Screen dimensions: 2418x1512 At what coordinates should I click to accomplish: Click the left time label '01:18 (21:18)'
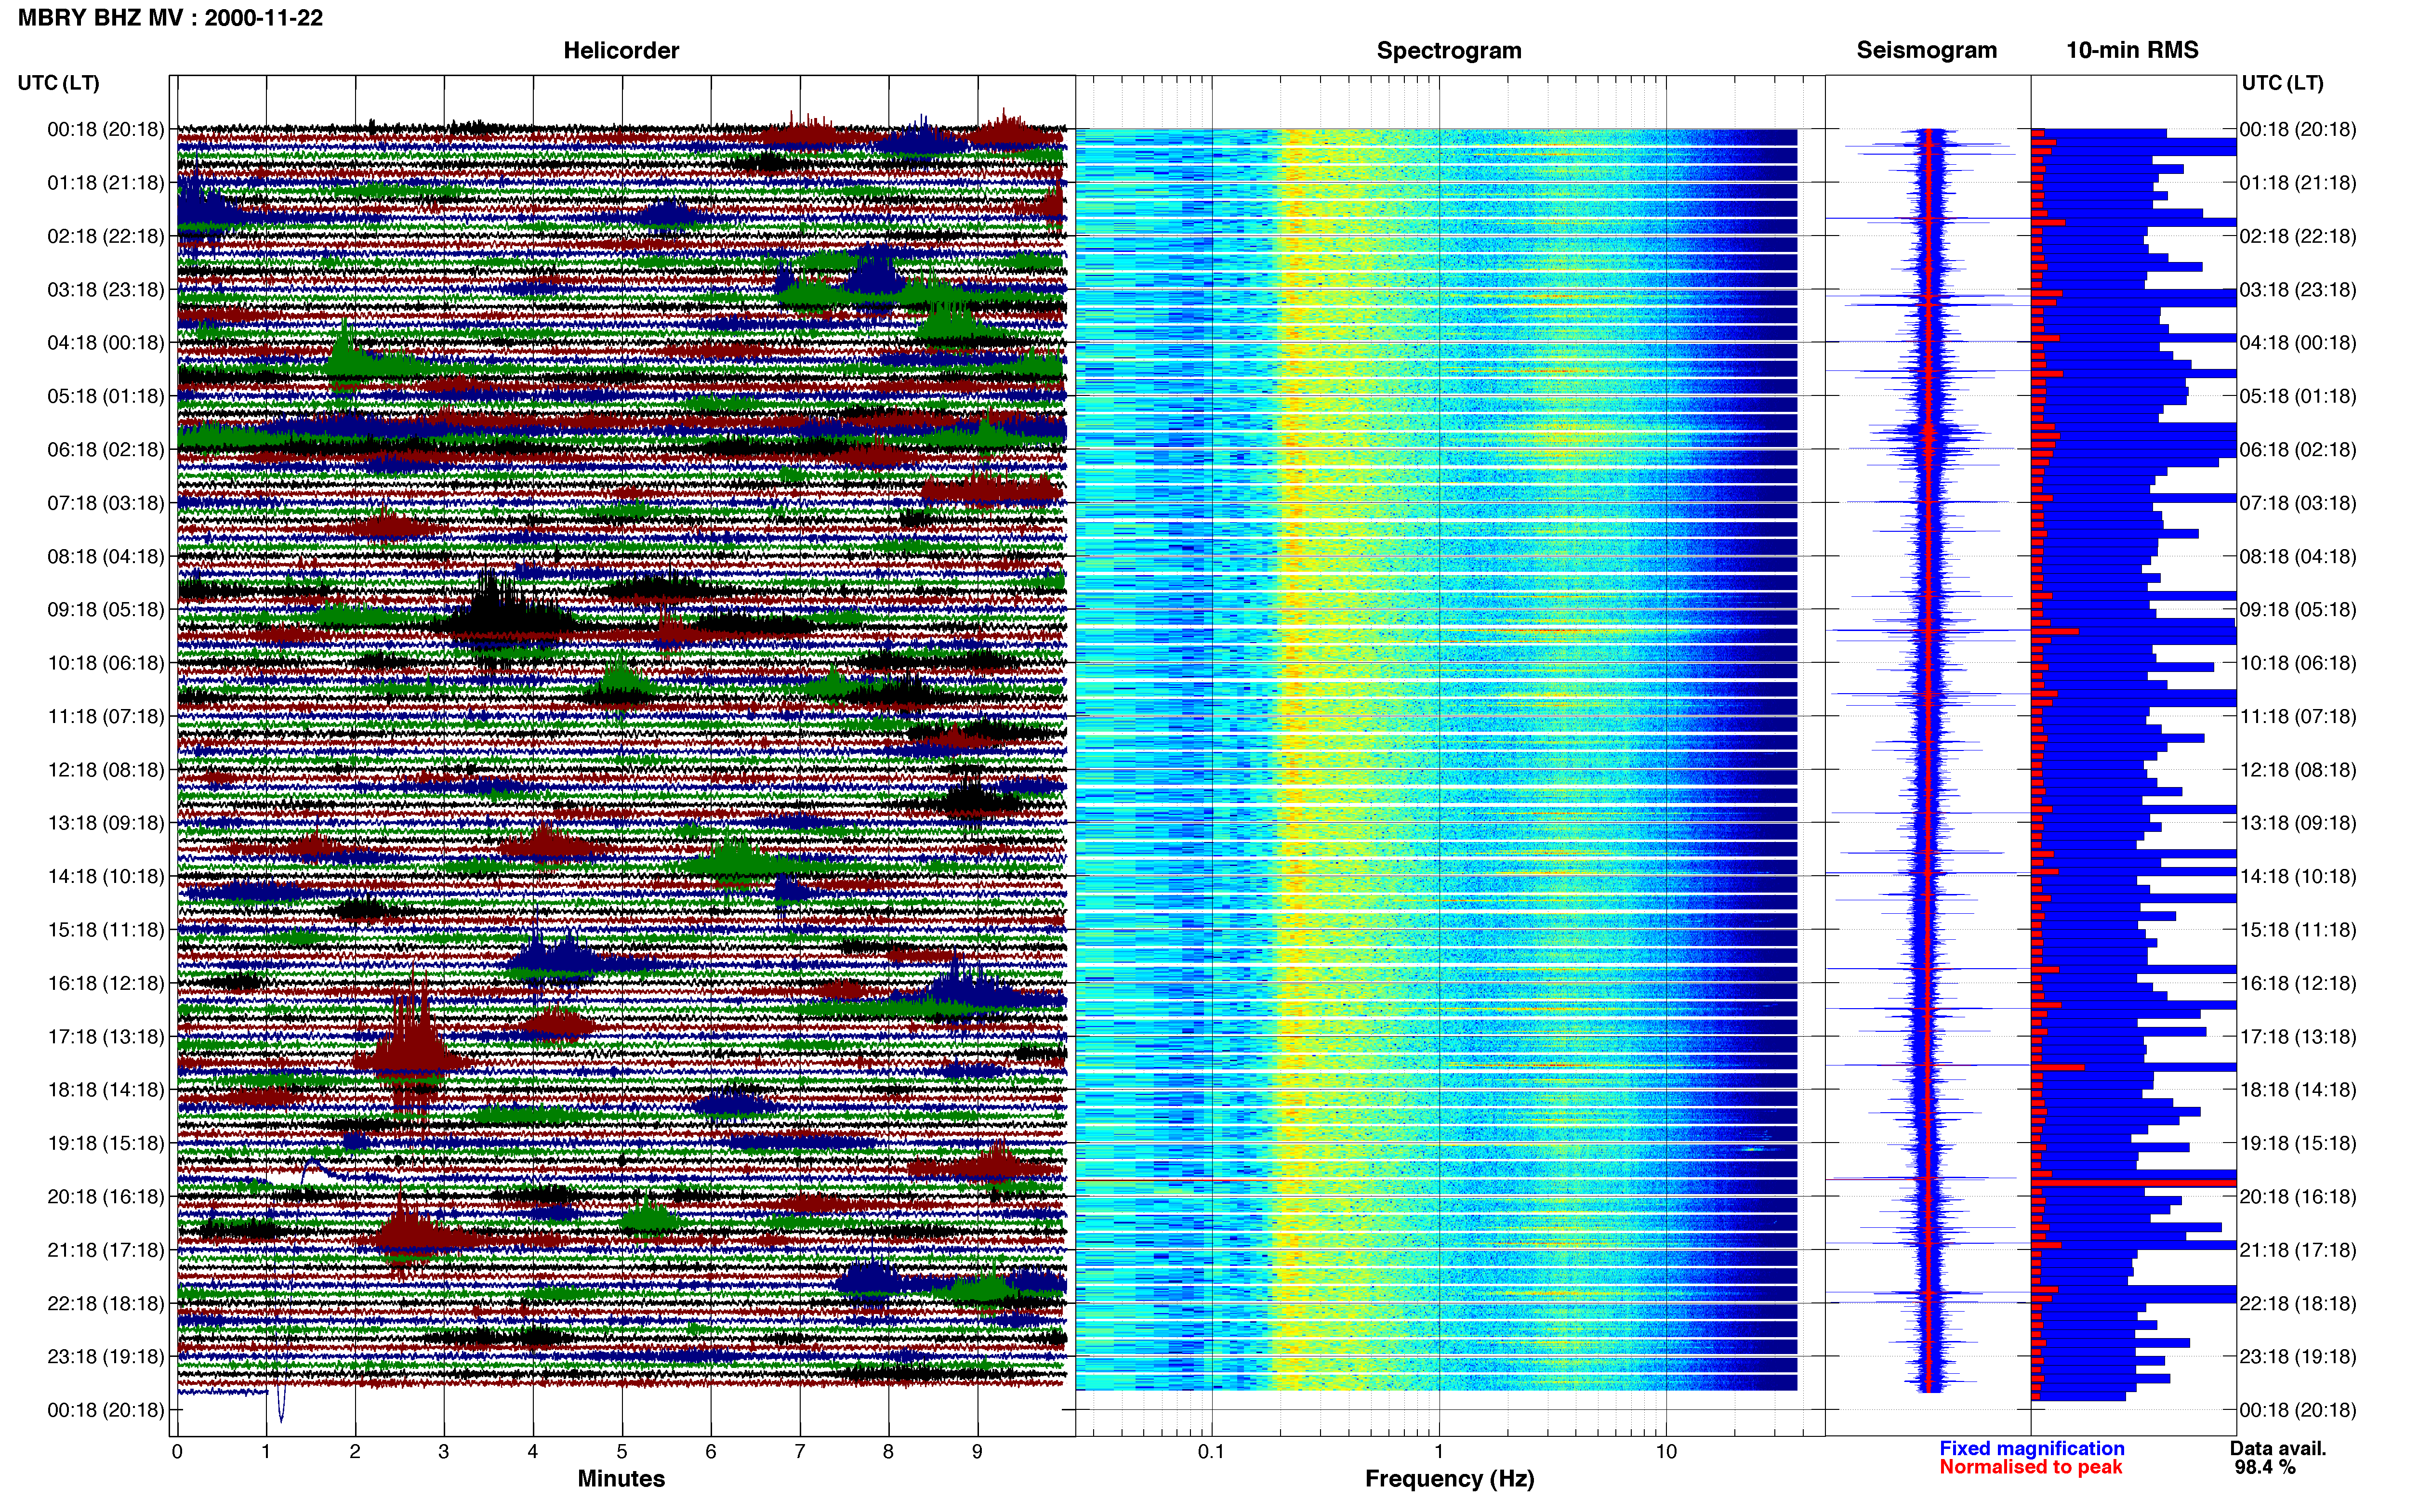tap(105, 183)
